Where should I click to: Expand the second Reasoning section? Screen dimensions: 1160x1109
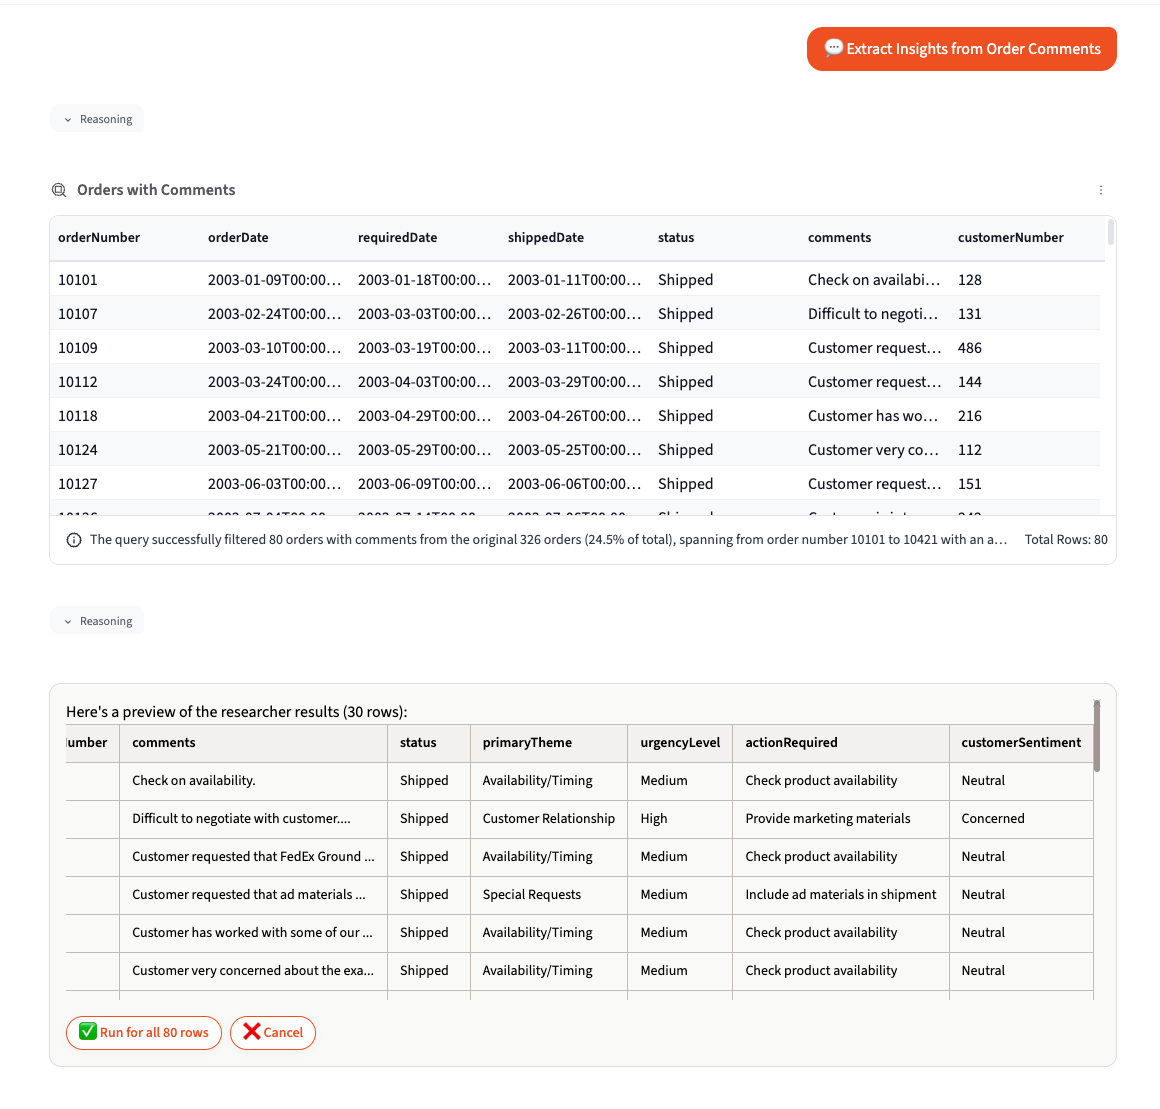tap(97, 620)
